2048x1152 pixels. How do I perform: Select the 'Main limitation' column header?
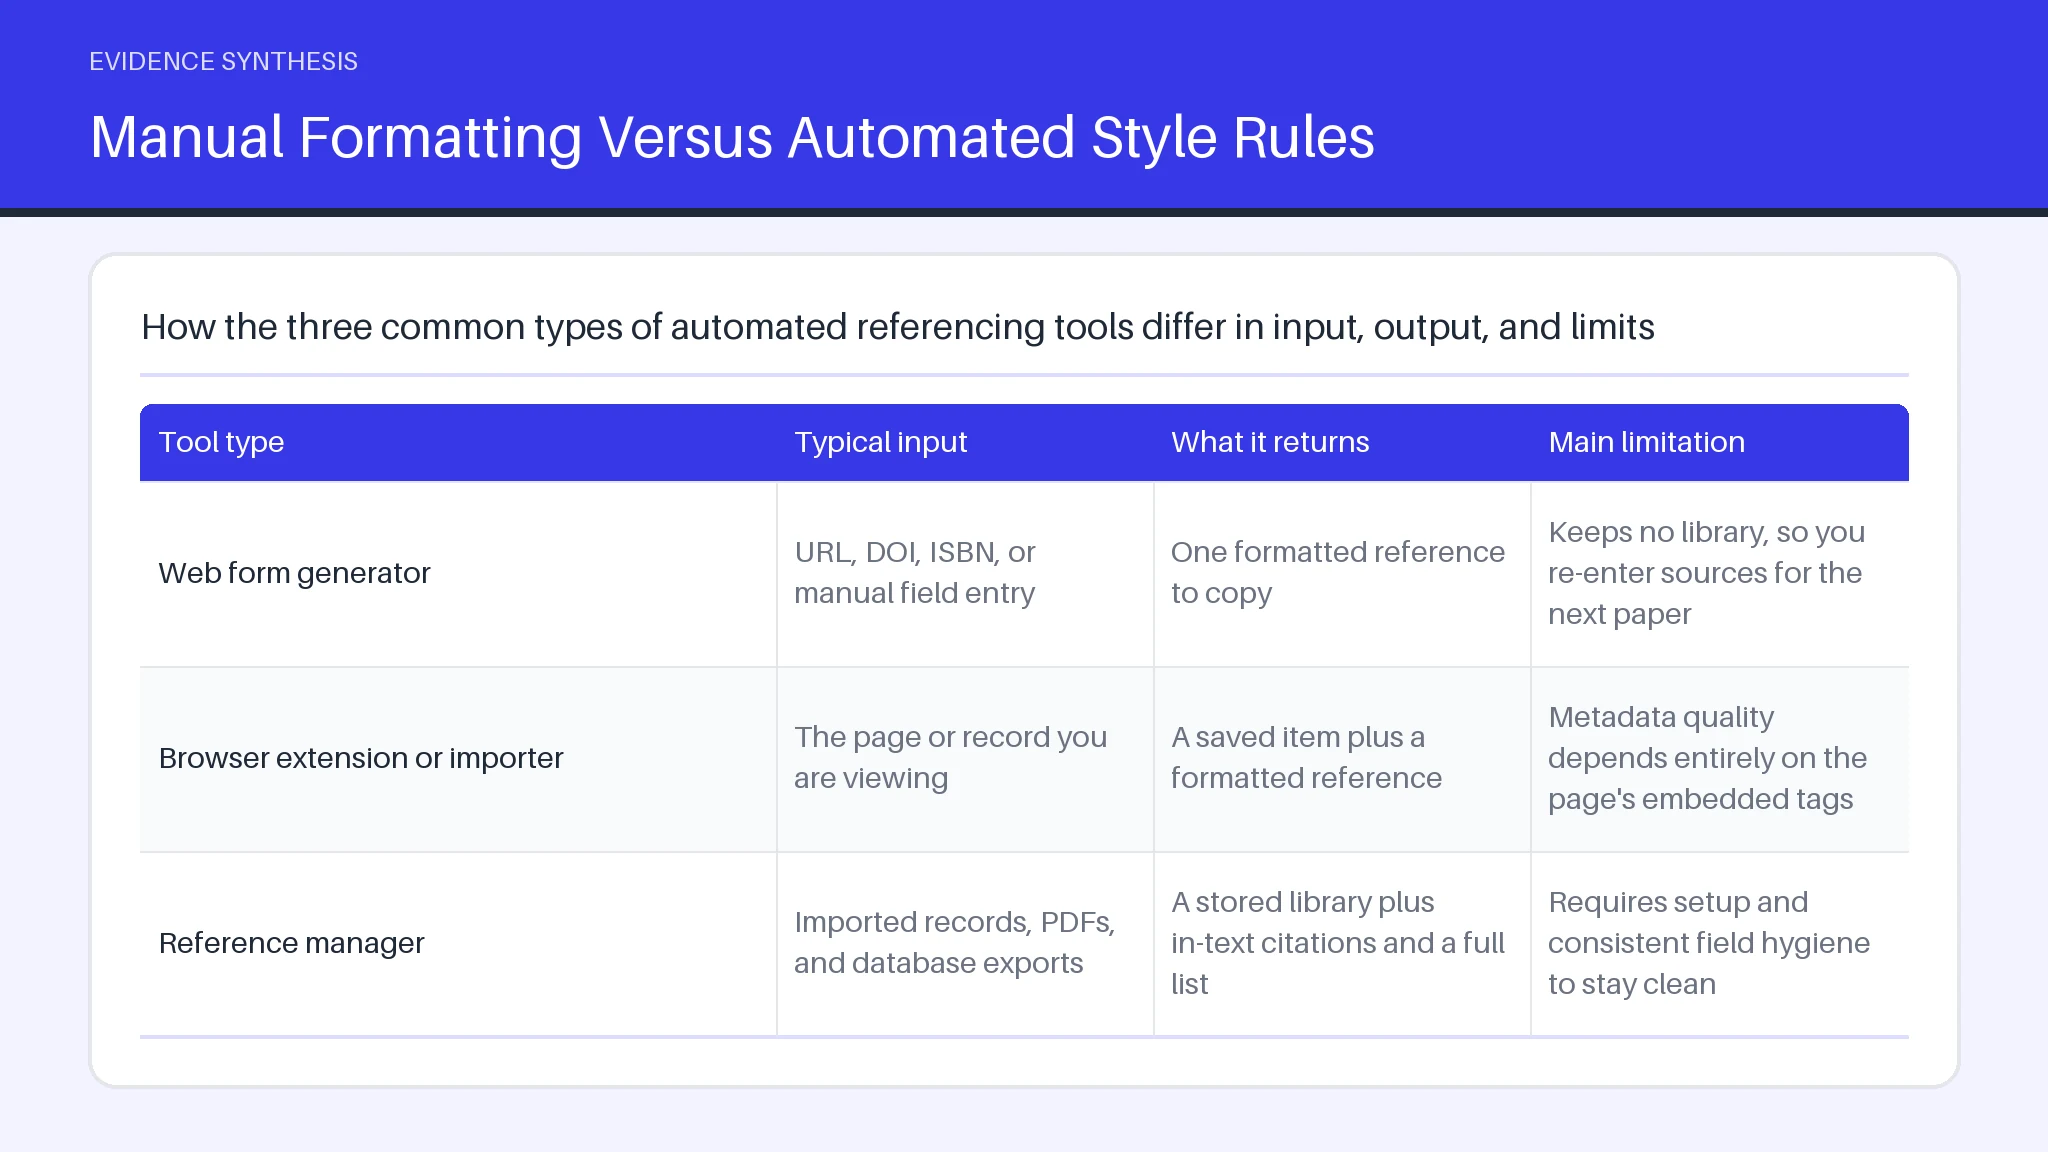pos(1720,442)
